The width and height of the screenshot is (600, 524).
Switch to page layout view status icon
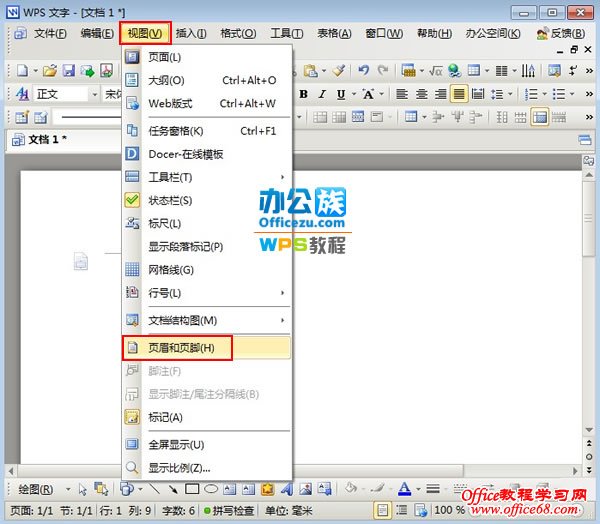[382, 510]
